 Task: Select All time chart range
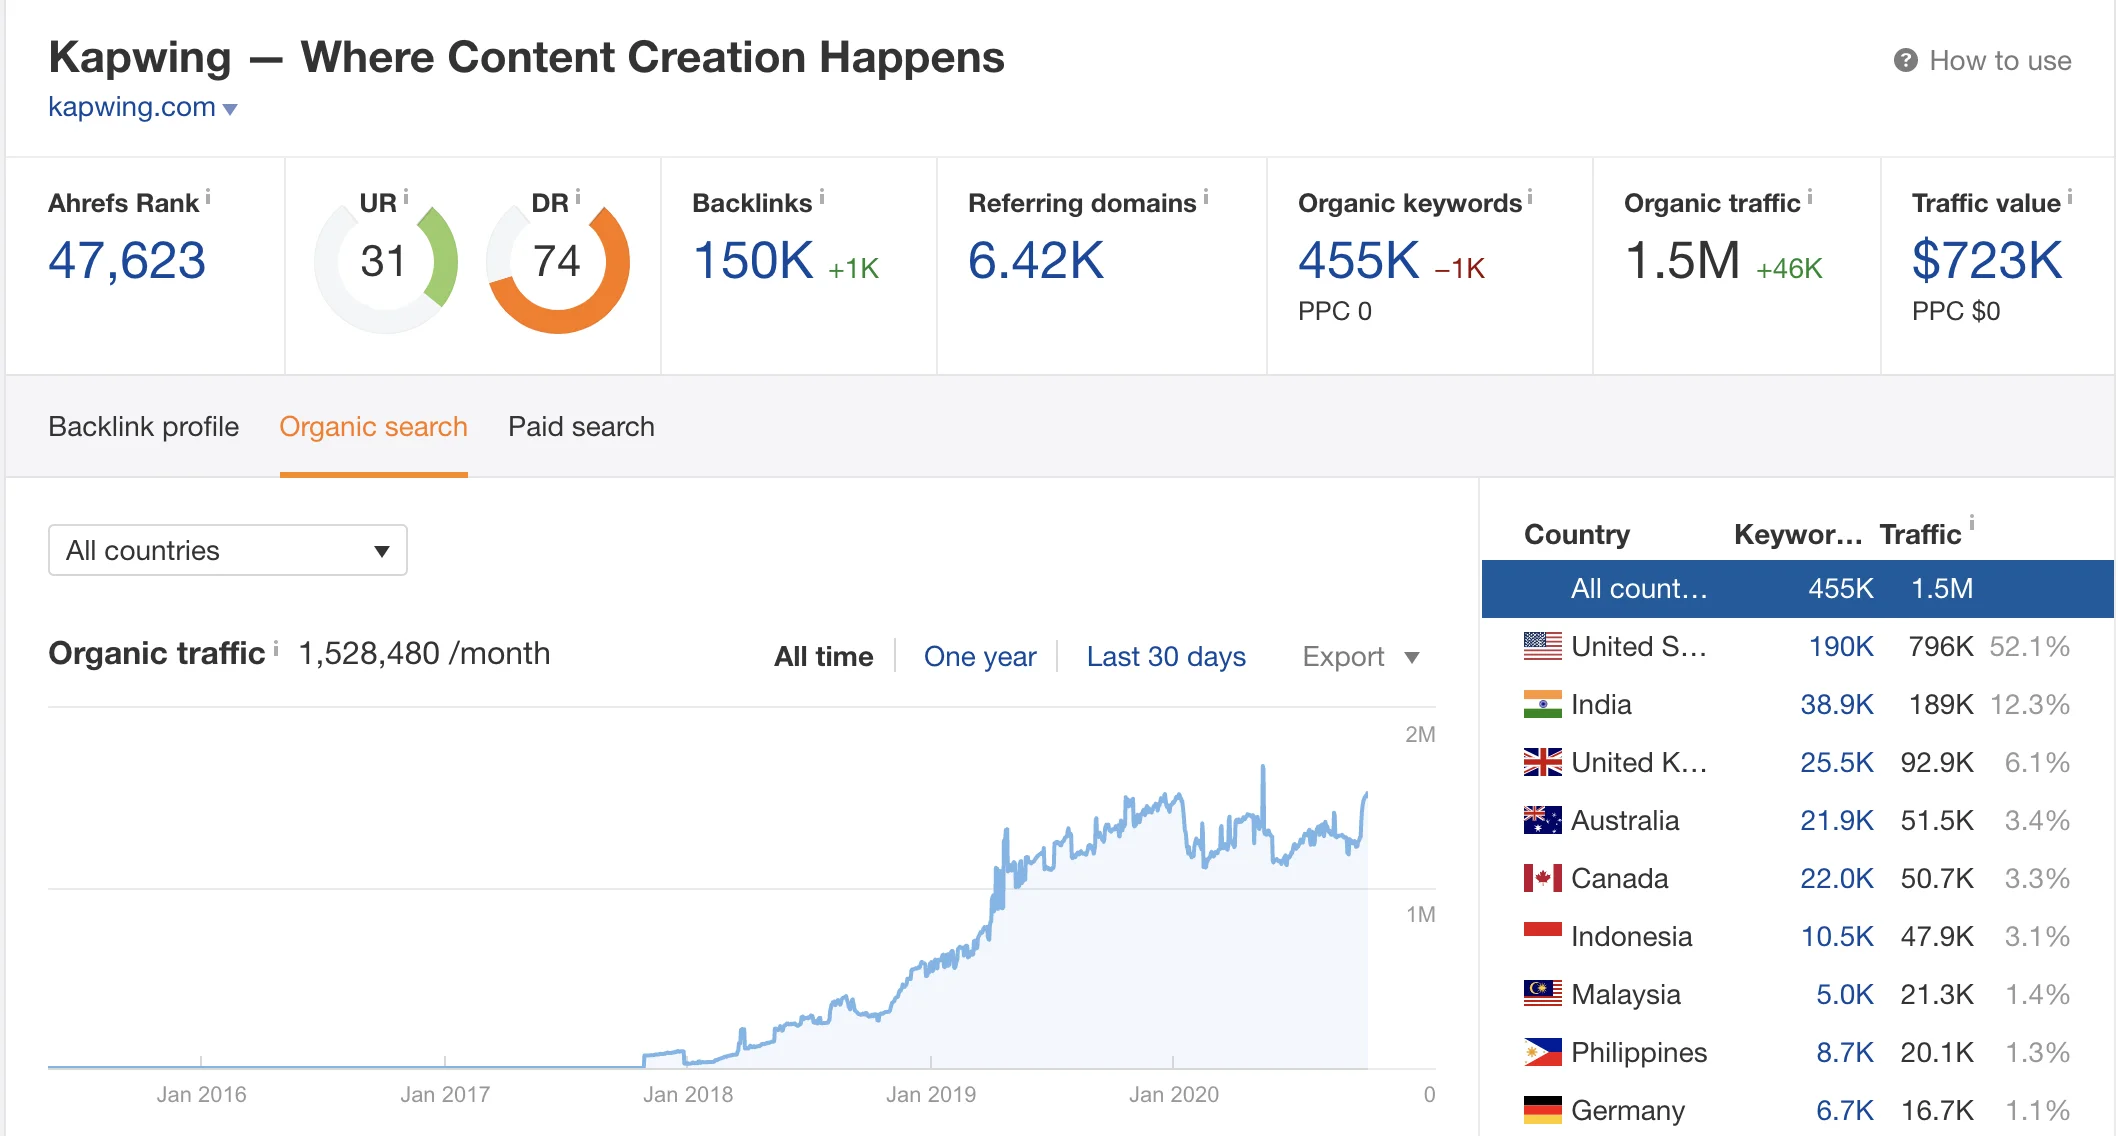tap(823, 657)
